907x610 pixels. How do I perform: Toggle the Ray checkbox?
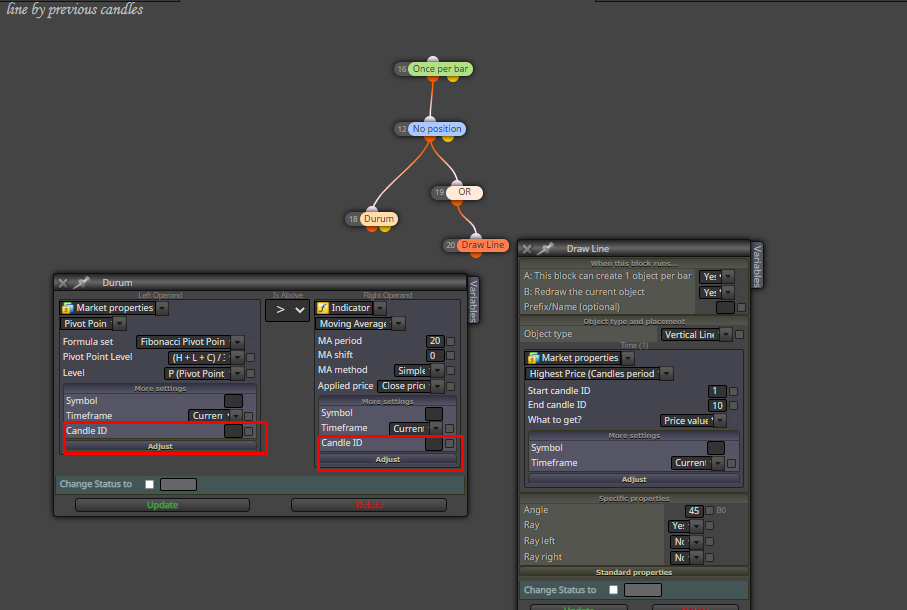[x=709, y=526]
